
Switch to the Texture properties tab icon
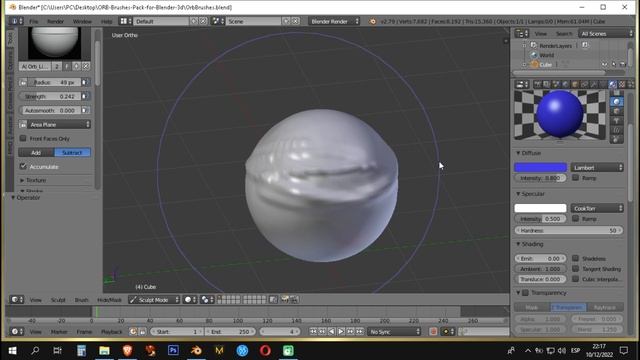pos(622,84)
